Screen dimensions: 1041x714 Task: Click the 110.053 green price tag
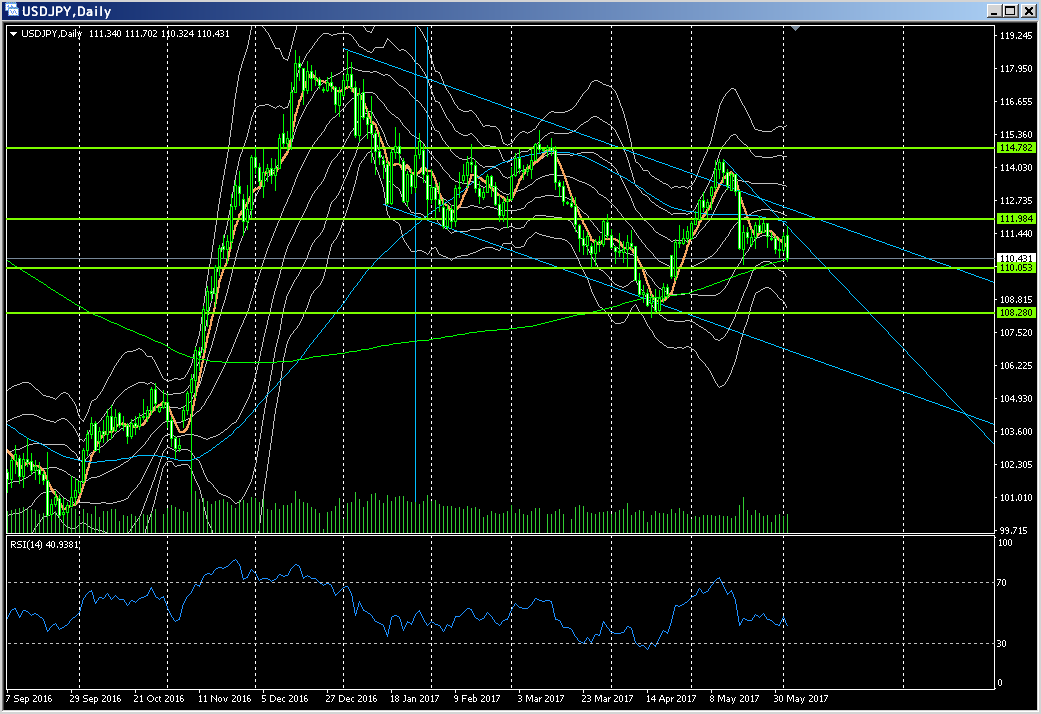[x=1015, y=268]
